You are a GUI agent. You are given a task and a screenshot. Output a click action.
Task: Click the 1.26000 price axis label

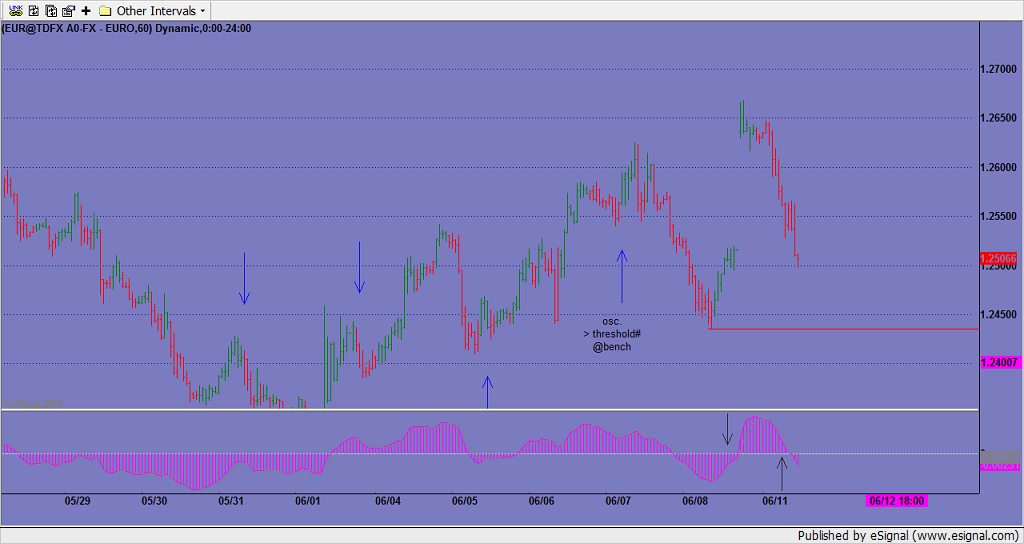click(x=1000, y=167)
